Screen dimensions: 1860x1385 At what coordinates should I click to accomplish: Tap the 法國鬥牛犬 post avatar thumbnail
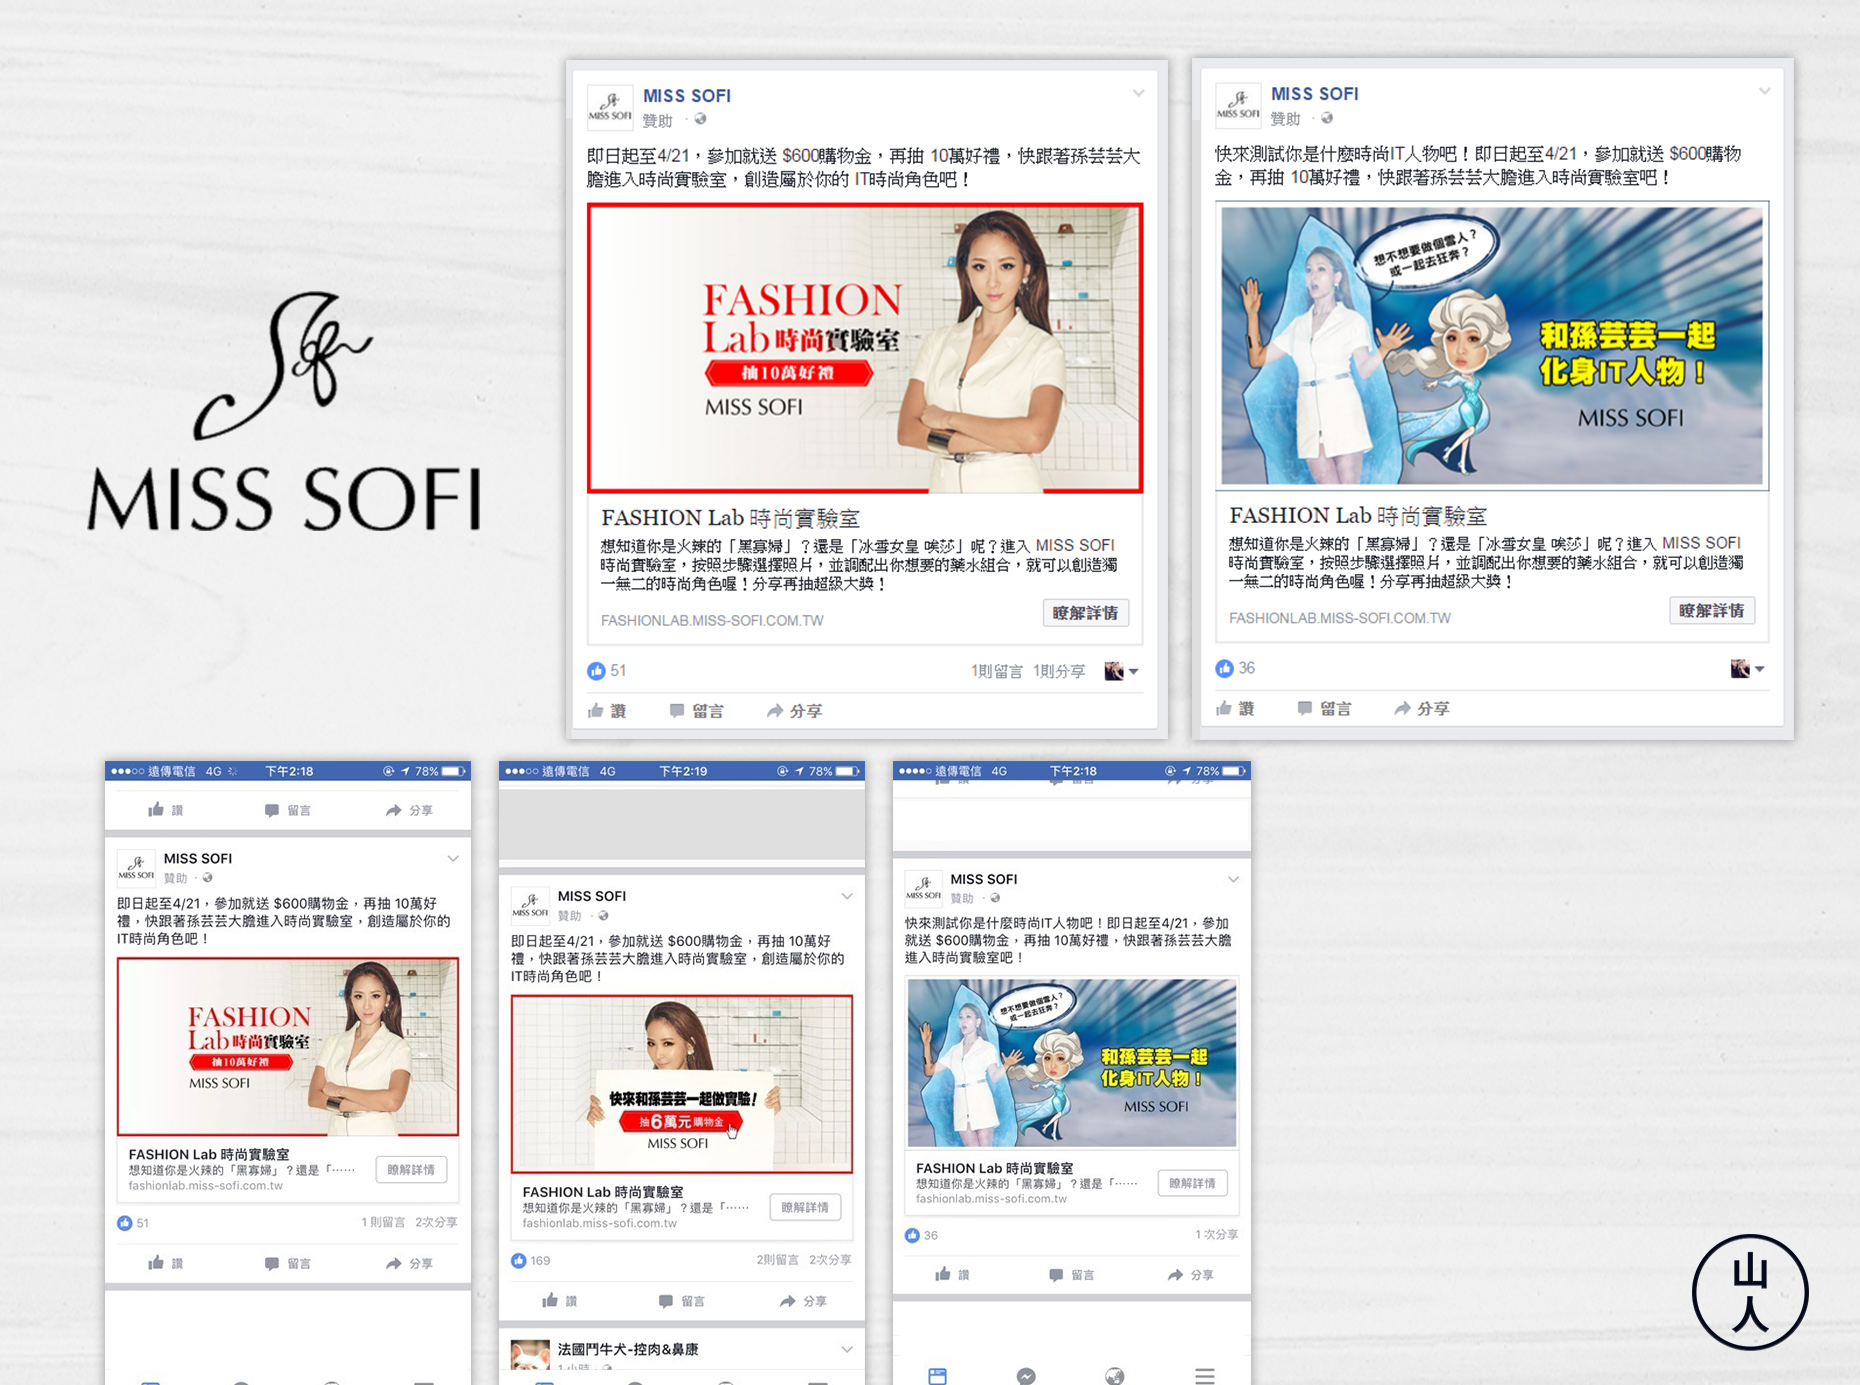530,1357
